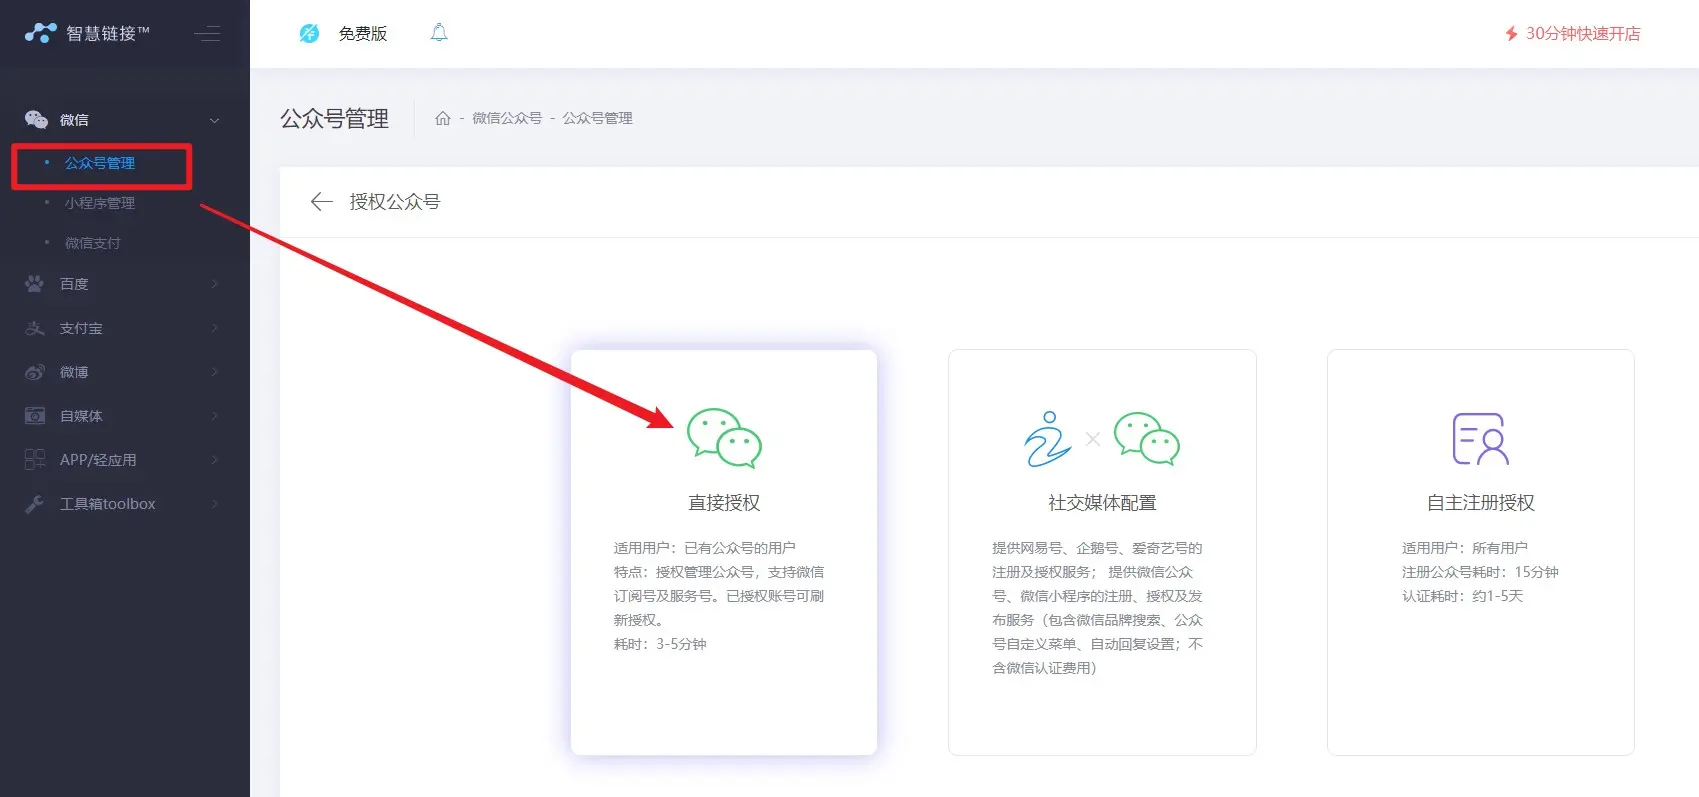Click the 公众号管理 page title
Screen dimensions: 1699x797
tap(335, 119)
